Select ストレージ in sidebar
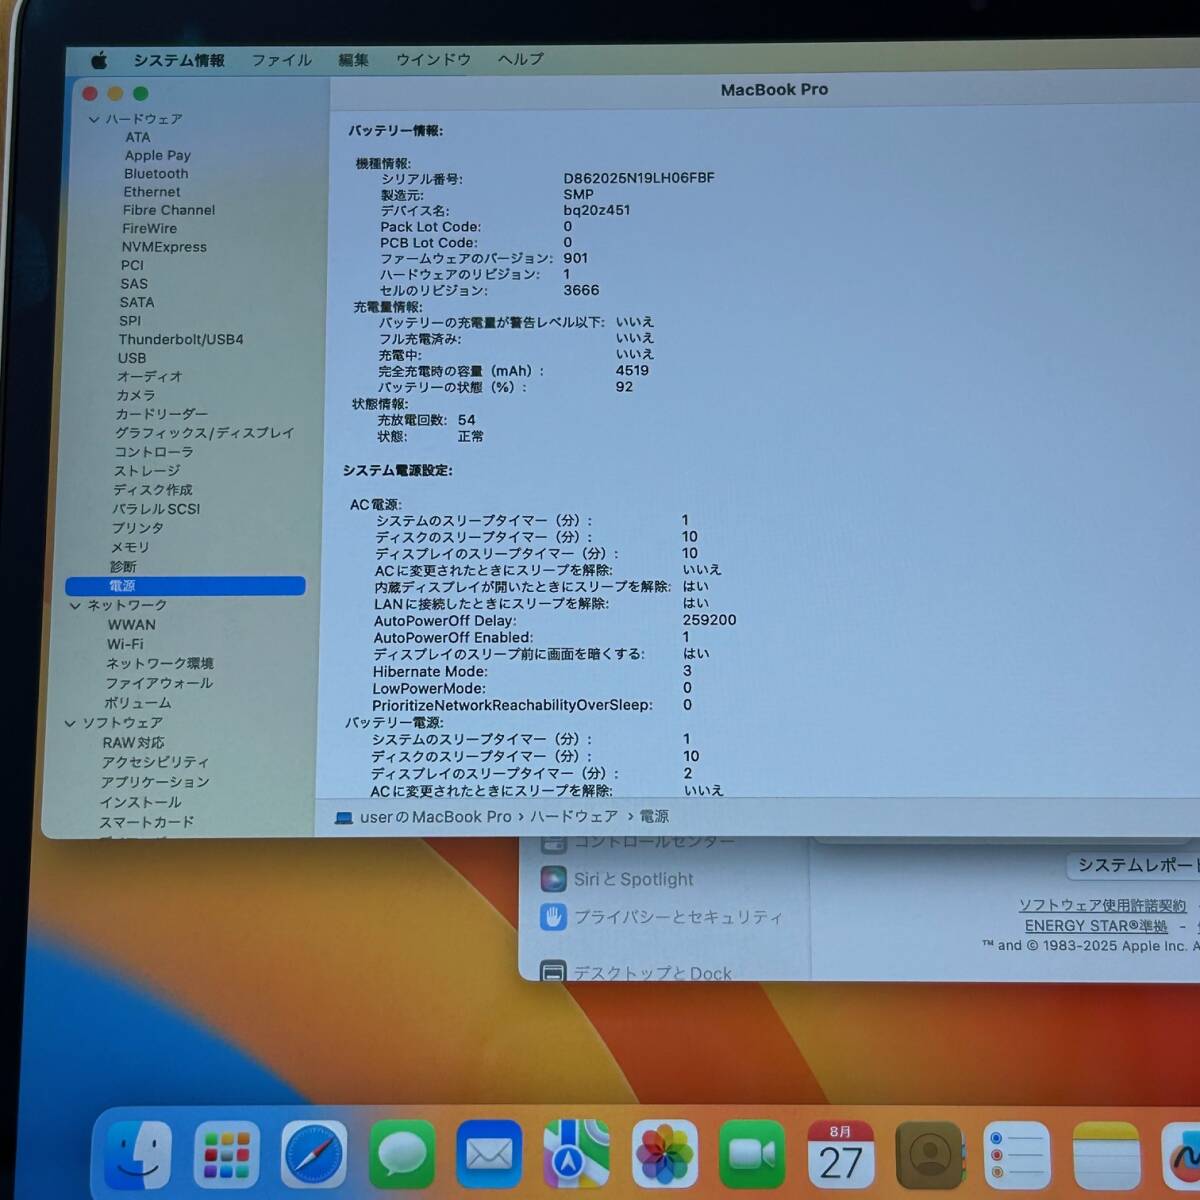Image resolution: width=1200 pixels, height=1200 pixels. click(147, 471)
